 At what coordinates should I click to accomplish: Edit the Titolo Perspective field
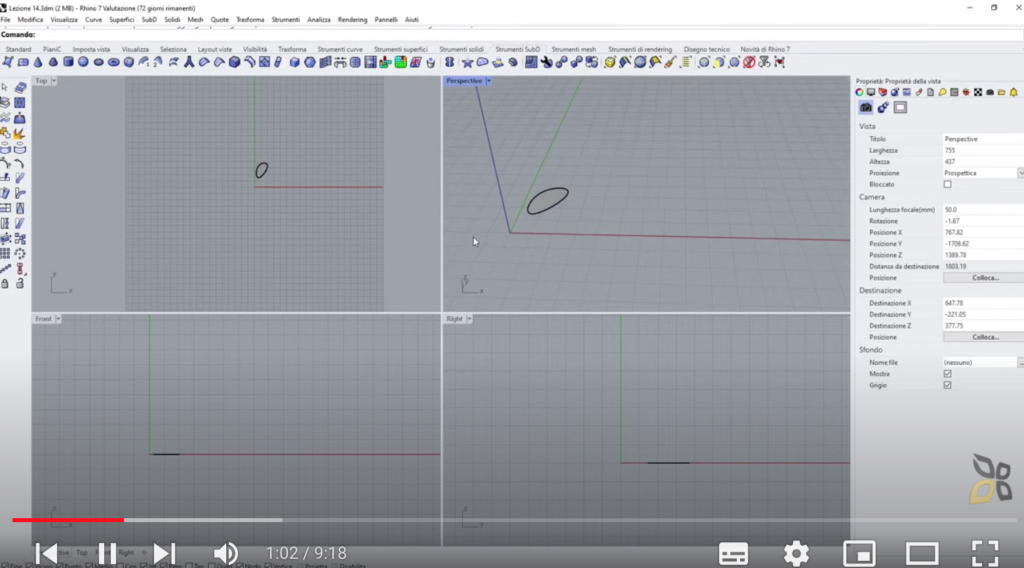click(x=984, y=139)
